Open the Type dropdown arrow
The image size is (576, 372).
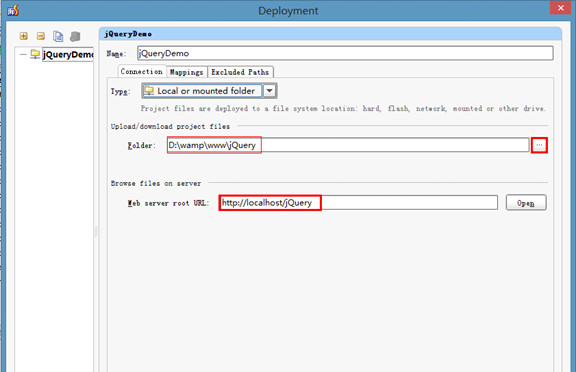click(x=269, y=91)
